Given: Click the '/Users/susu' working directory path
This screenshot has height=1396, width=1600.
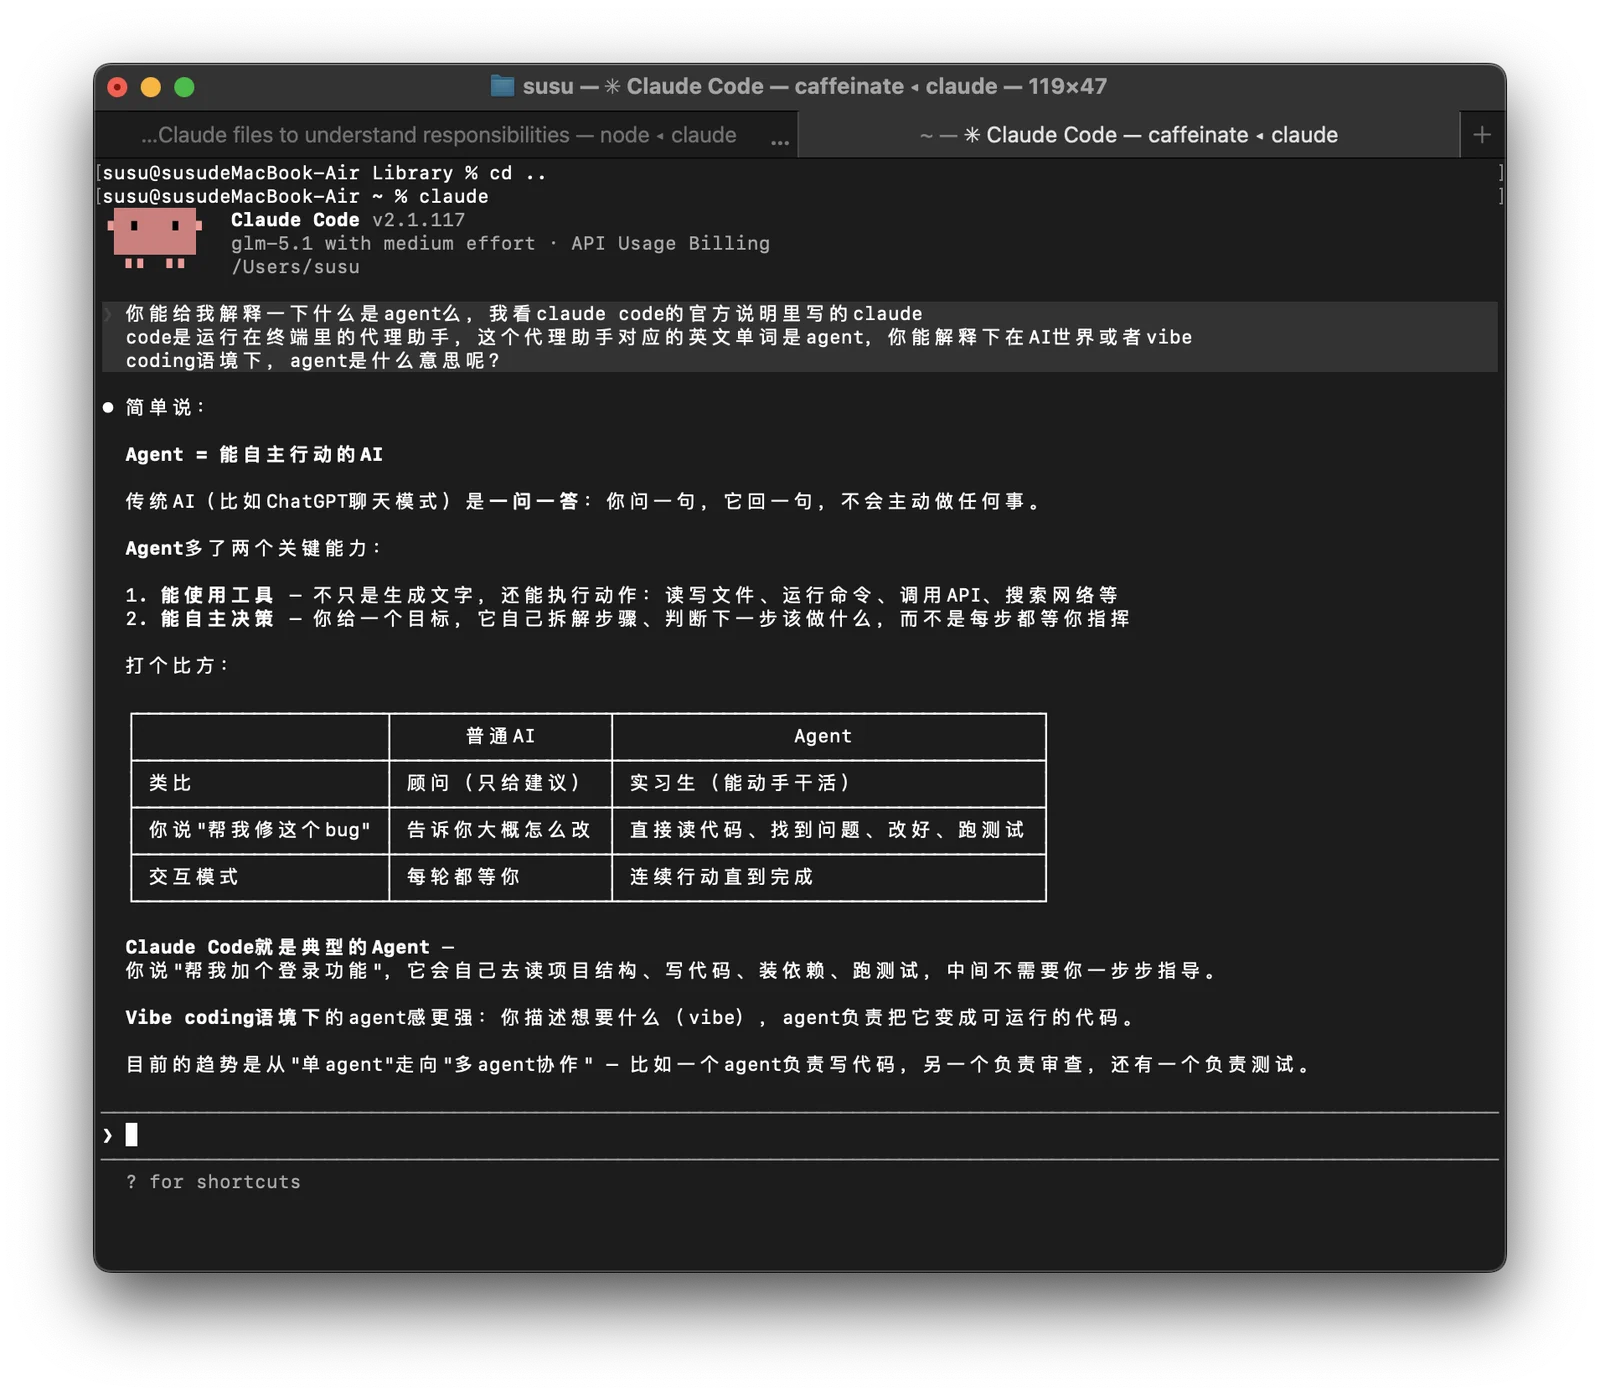Looking at the screenshot, I should point(295,267).
